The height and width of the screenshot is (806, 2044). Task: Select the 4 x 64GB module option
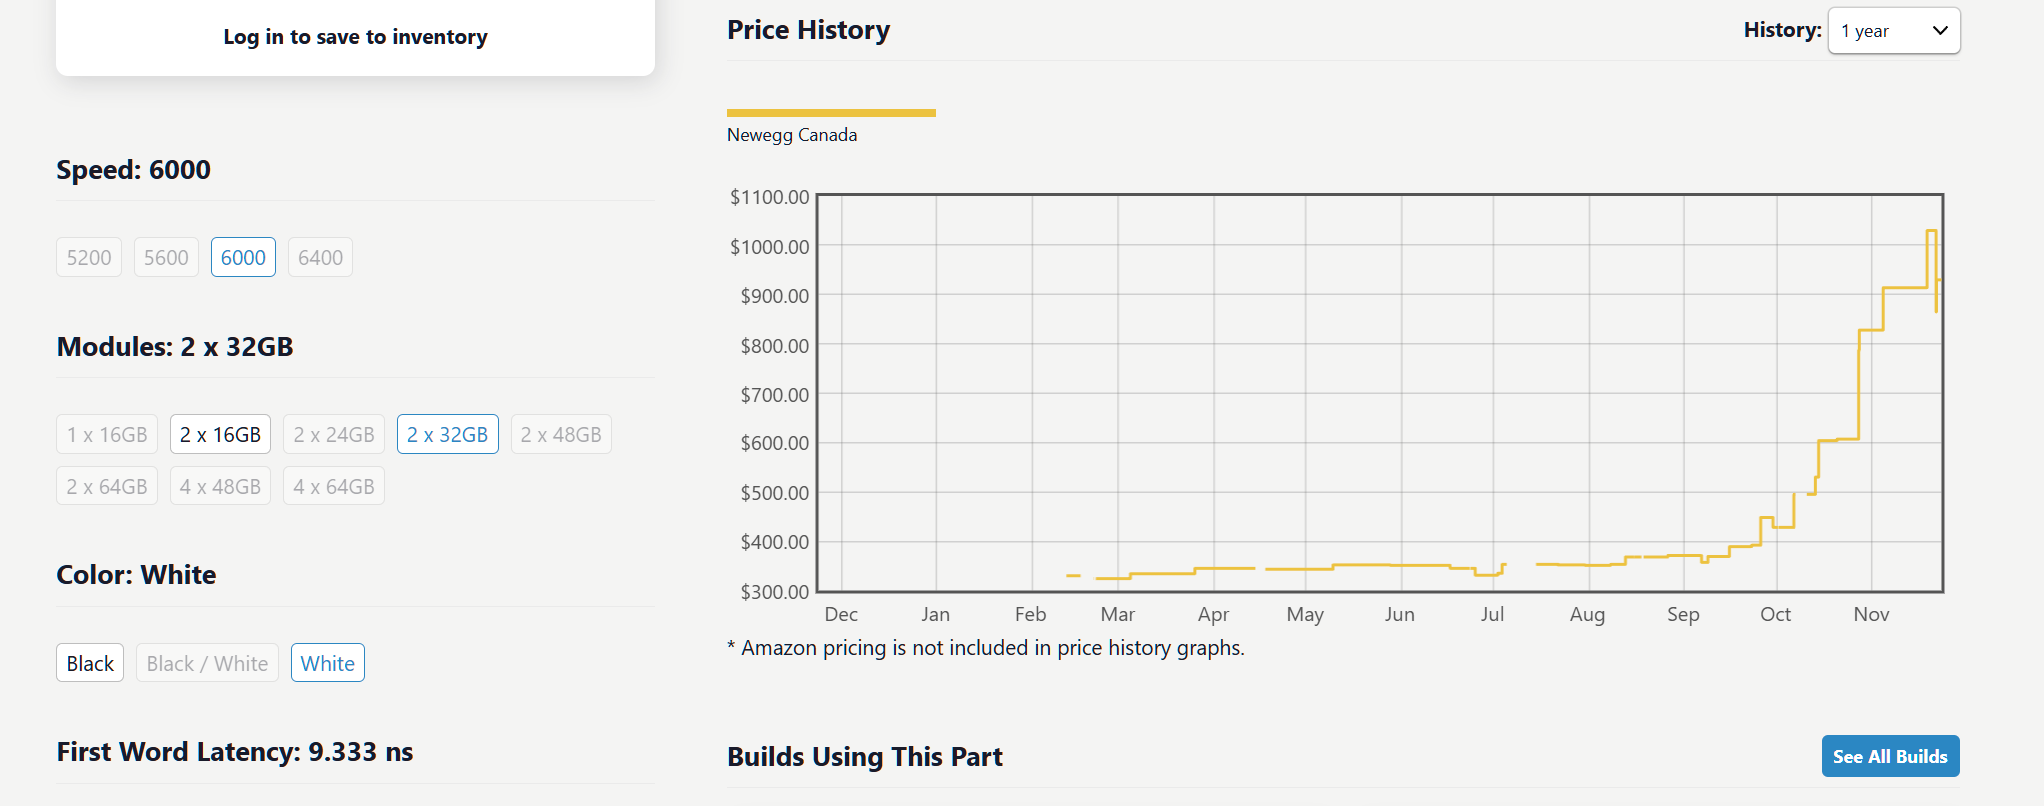coord(334,487)
